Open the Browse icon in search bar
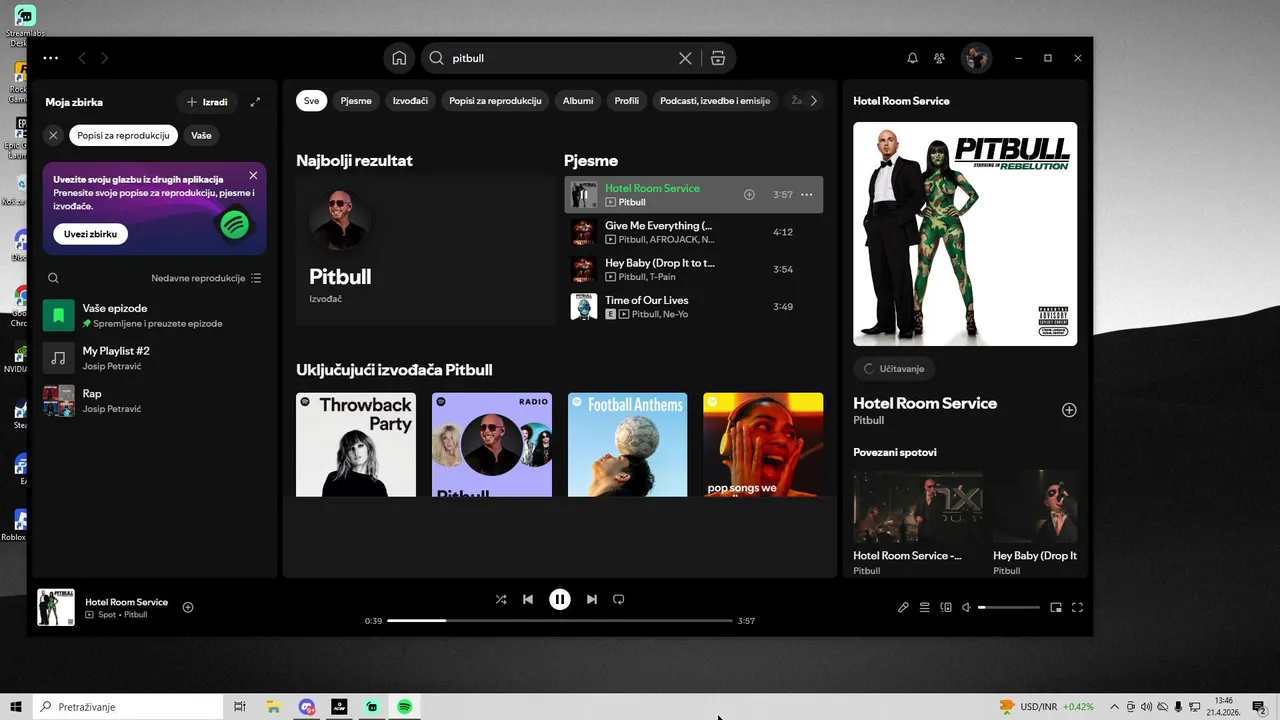The image size is (1280, 720). (718, 58)
